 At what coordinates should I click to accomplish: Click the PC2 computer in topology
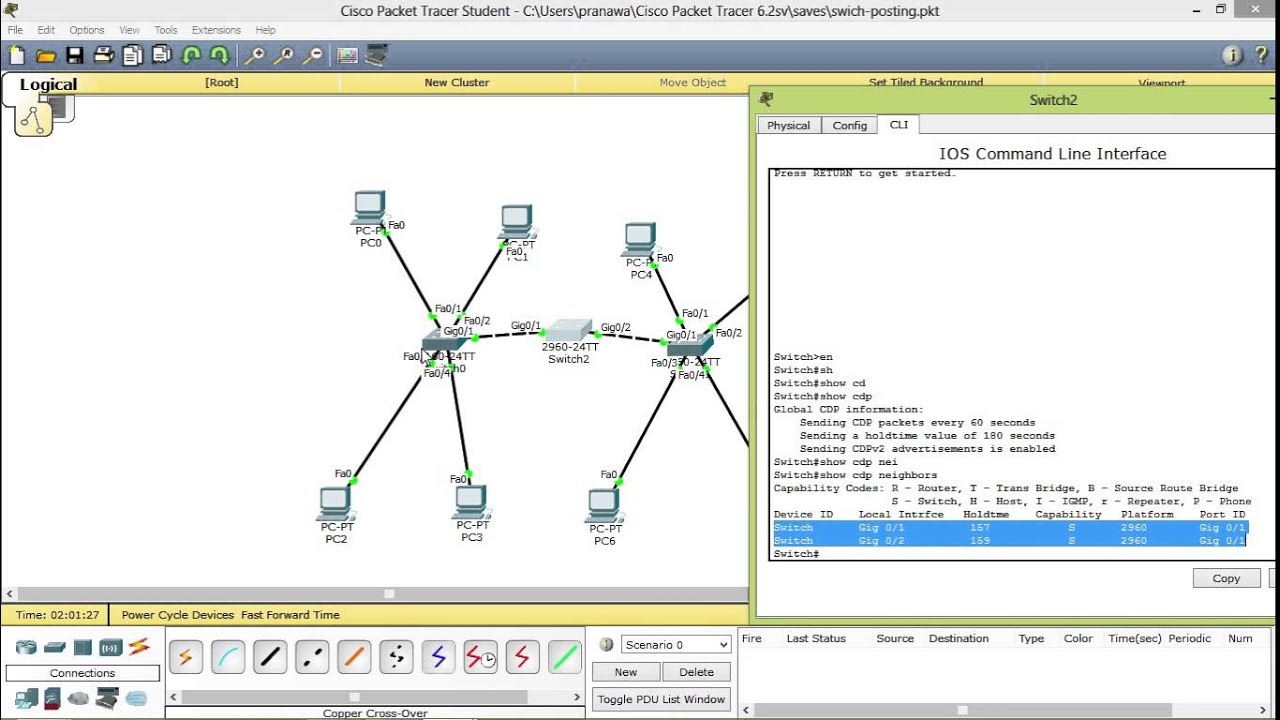coord(335,503)
